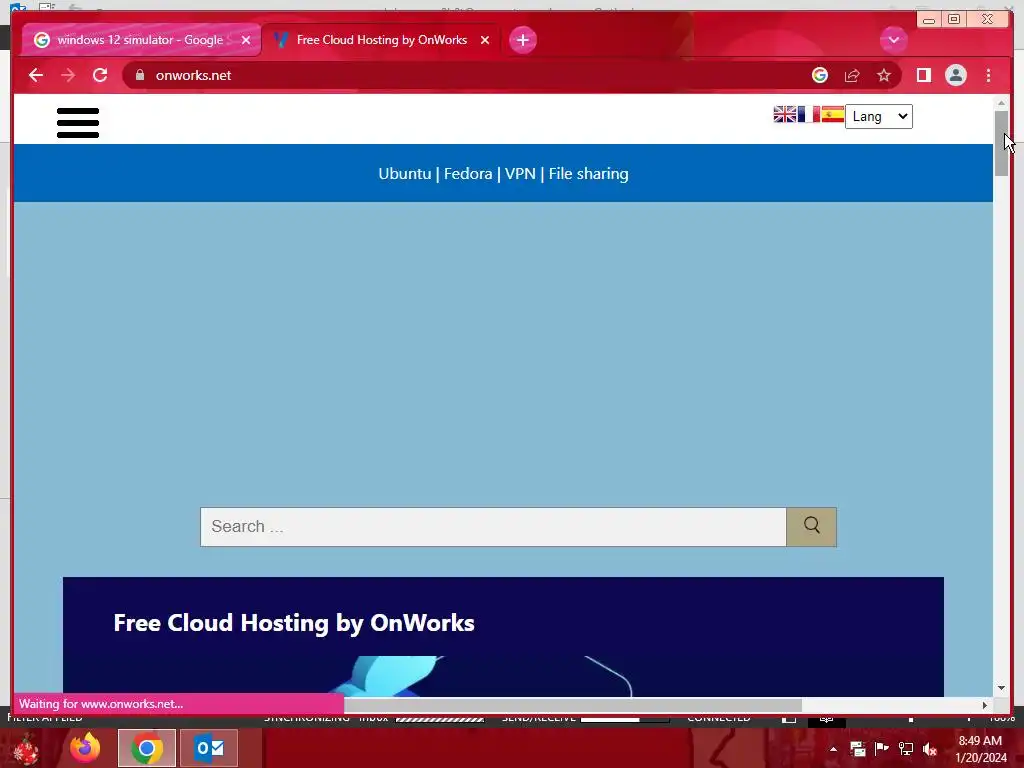
Task: Submit search with magnifier button
Action: click(x=811, y=526)
